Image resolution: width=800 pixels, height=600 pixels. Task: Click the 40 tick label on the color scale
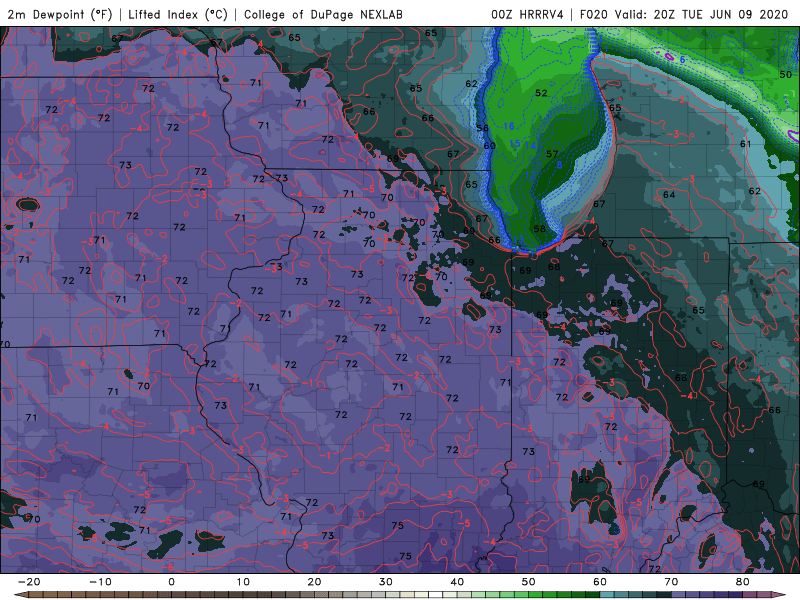(x=457, y=582)
